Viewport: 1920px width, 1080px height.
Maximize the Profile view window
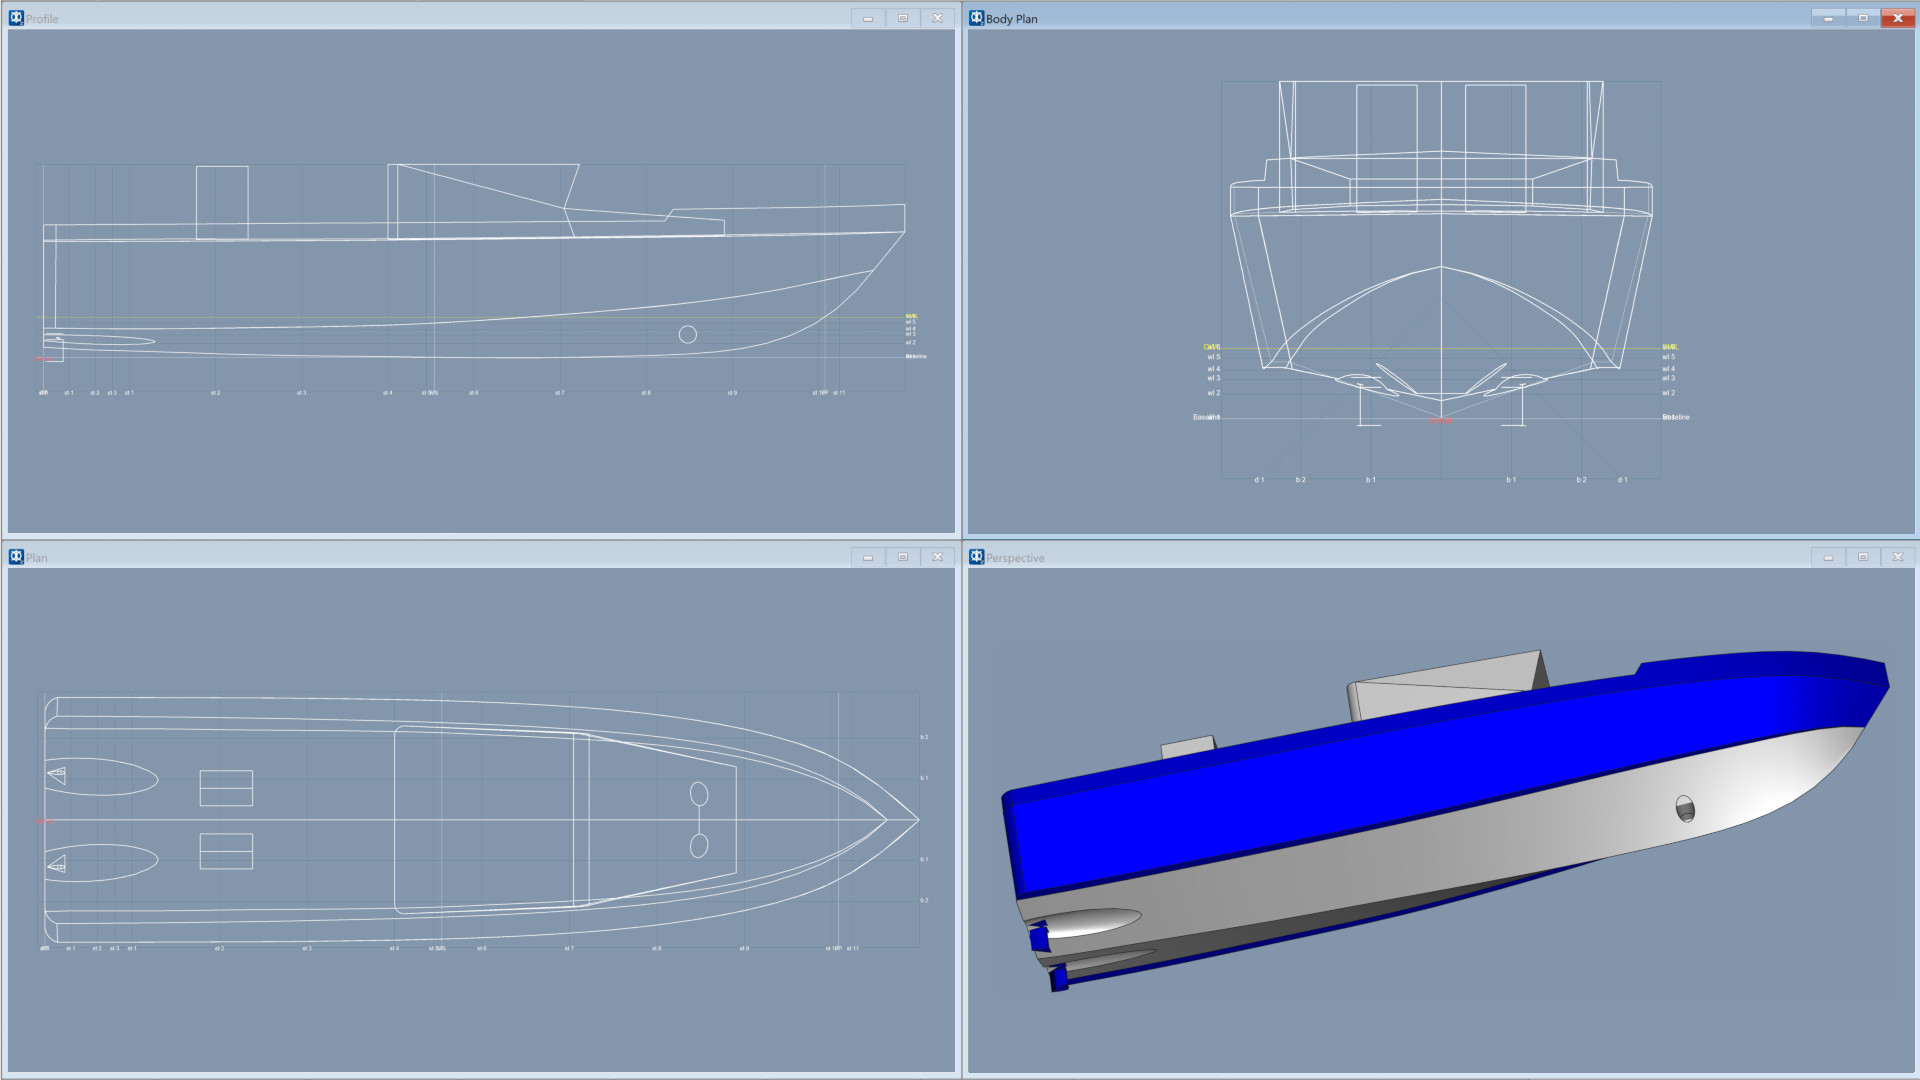coord(902,18)
